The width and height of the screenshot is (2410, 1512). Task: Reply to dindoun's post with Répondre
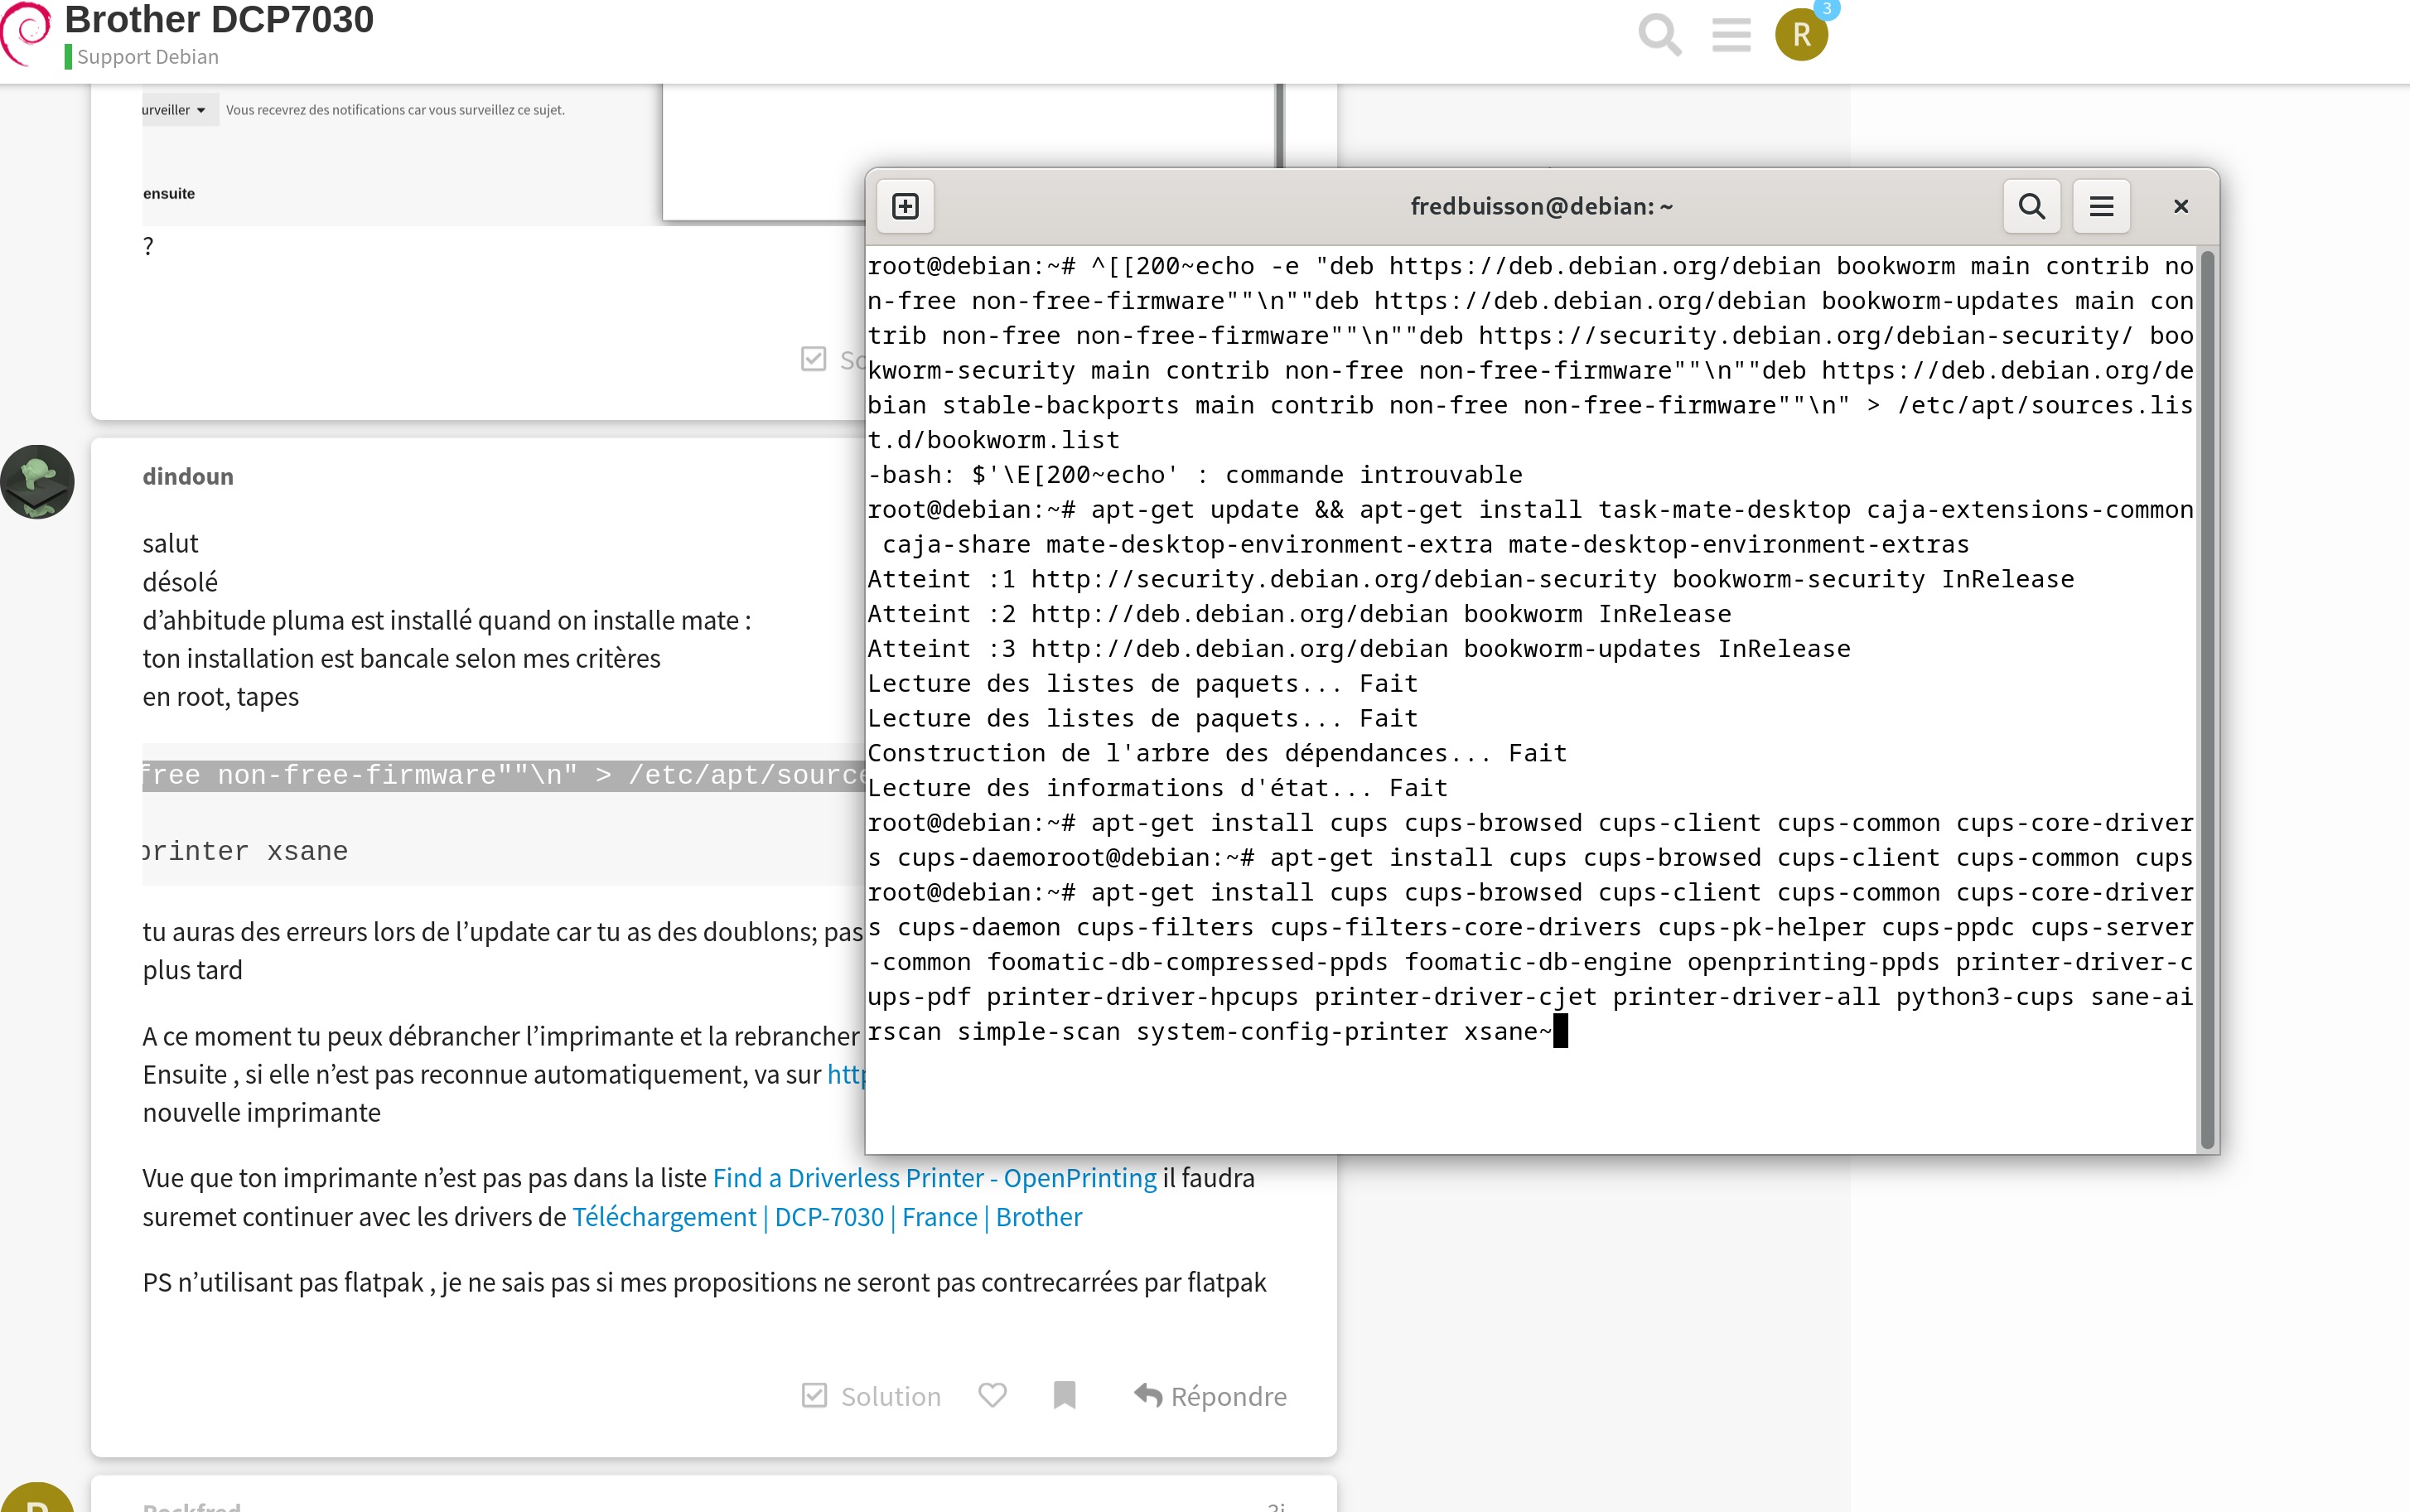(x=1210, y=1395)
